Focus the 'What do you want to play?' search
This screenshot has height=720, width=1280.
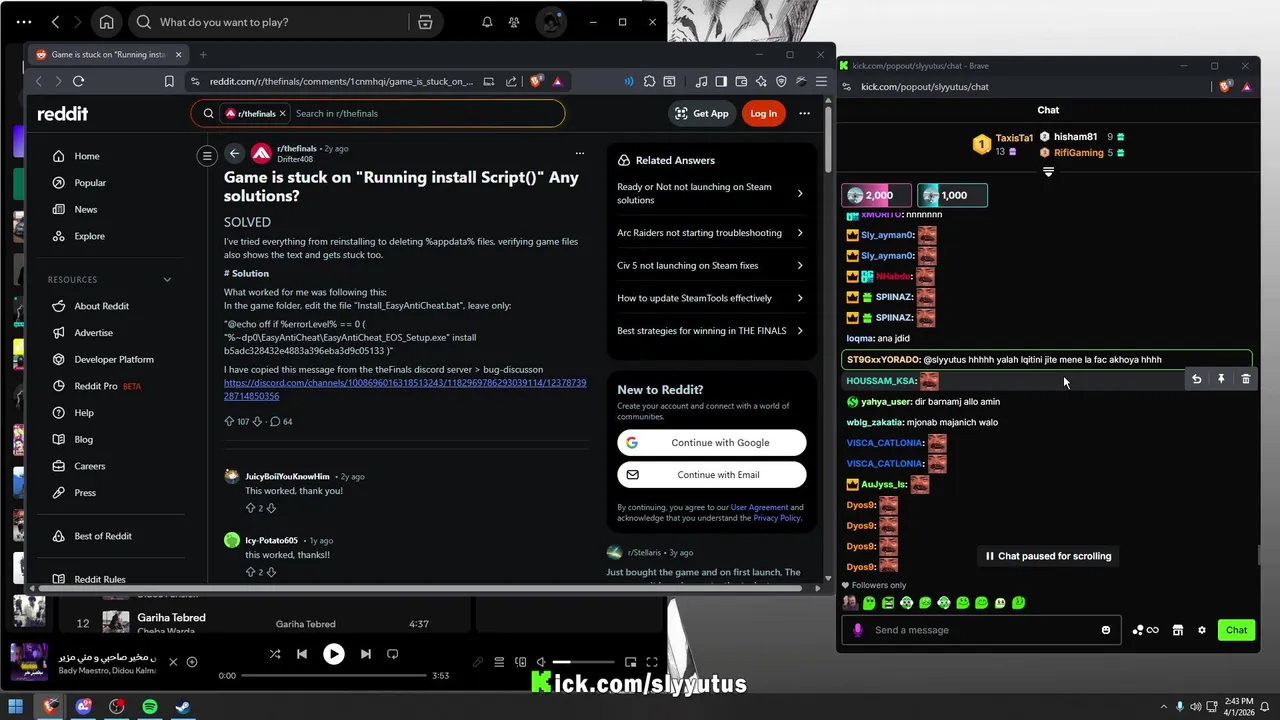(x=270, y=22)
